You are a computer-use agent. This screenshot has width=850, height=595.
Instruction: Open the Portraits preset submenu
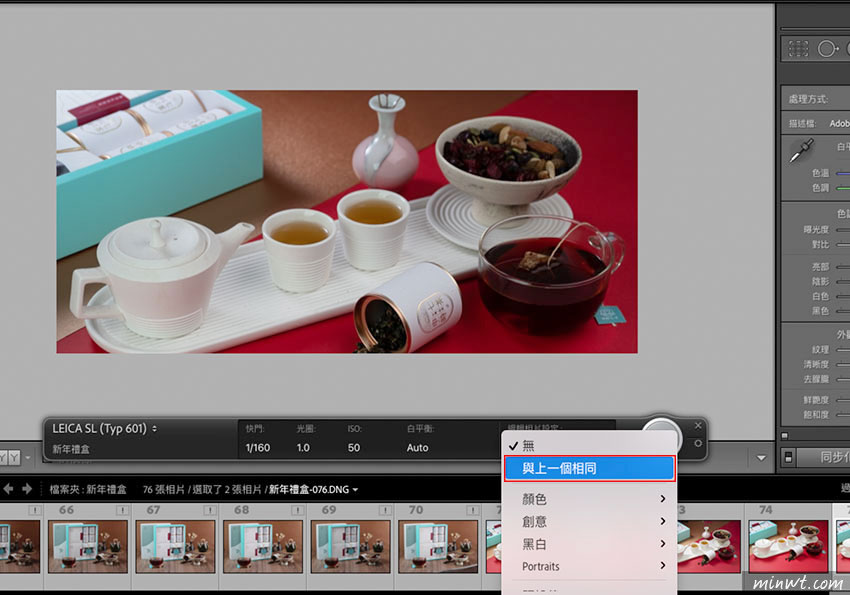pos(589,566)
